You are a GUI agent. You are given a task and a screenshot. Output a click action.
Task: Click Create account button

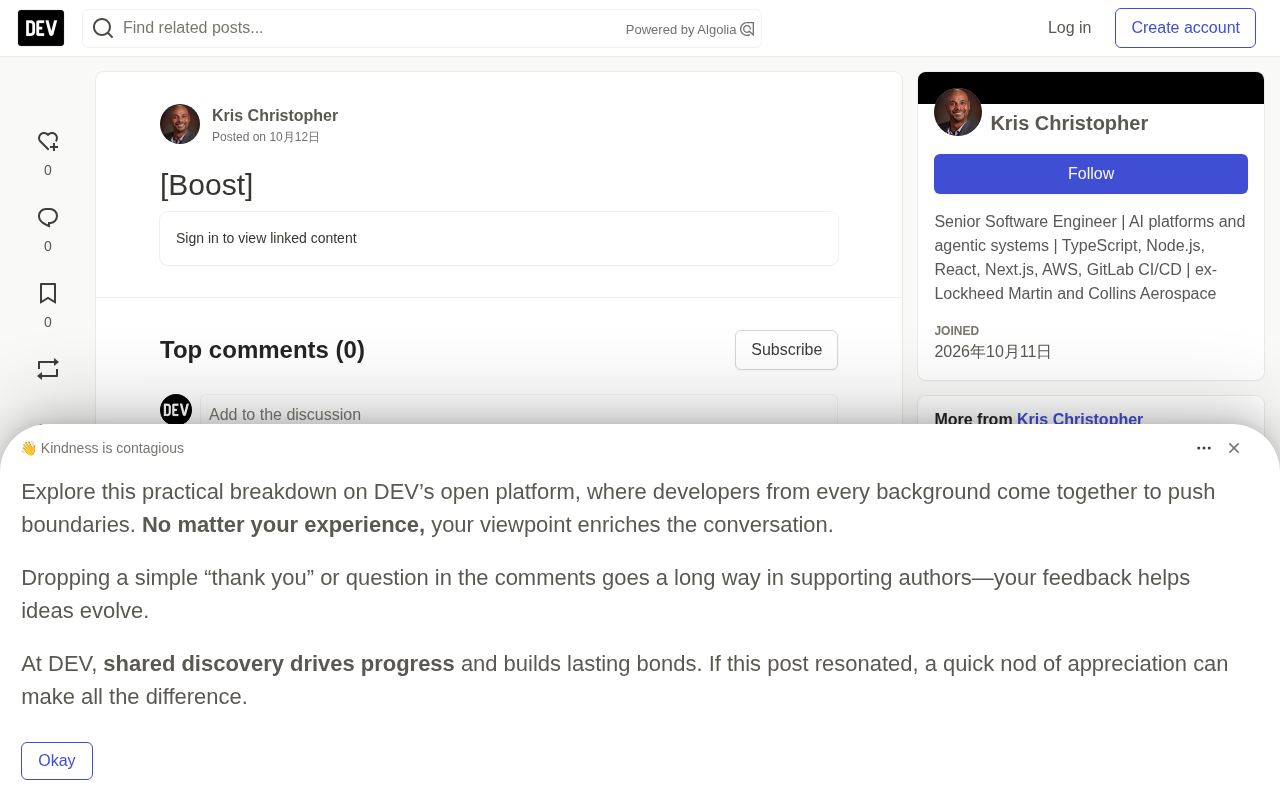[x=1185, y=28]
